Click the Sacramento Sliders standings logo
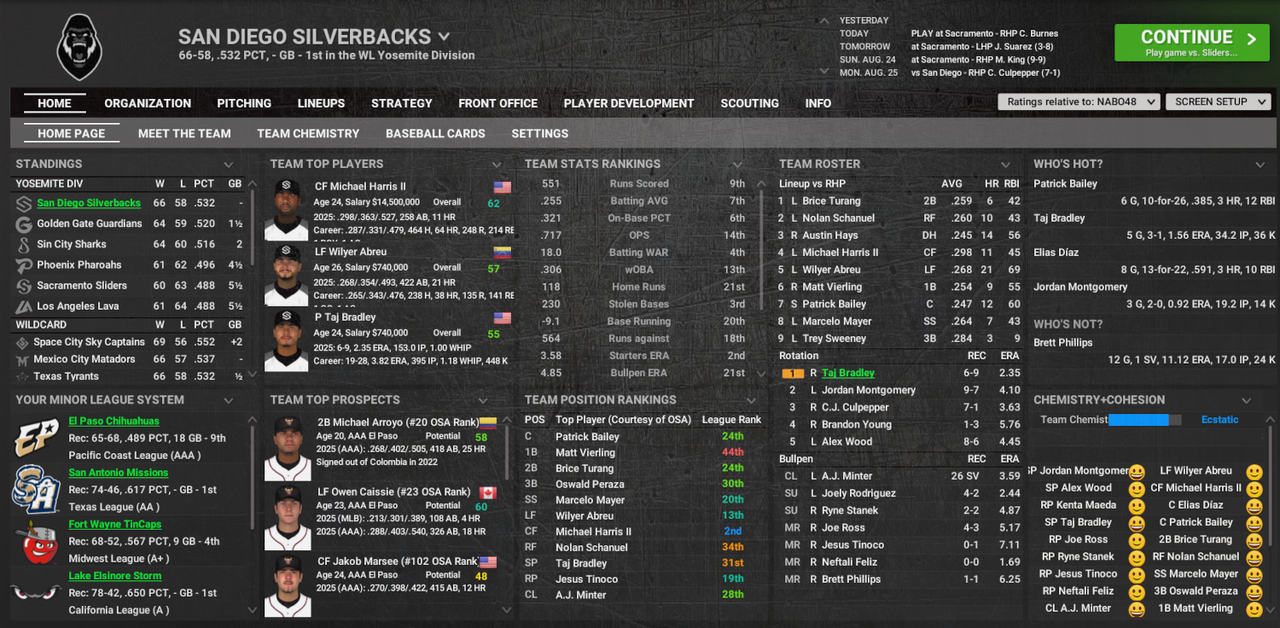Image resolution: width=1280 pixels, height=628 pixels. click(x=24, y=285)
